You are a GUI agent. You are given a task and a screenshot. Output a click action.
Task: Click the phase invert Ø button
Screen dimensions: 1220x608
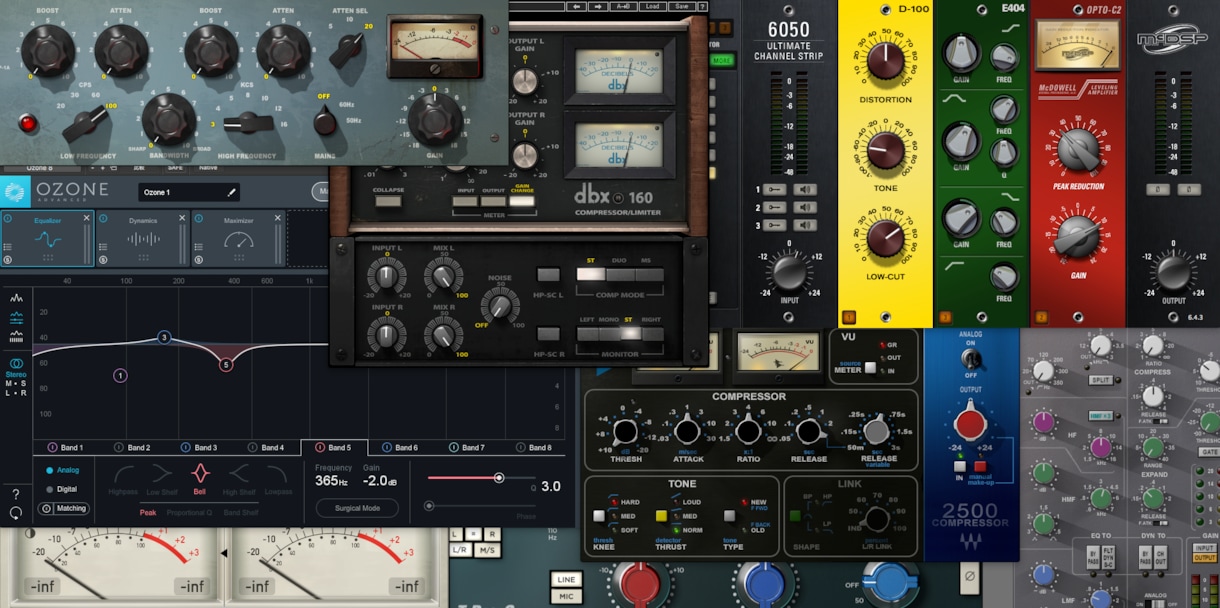coord(968,576)
